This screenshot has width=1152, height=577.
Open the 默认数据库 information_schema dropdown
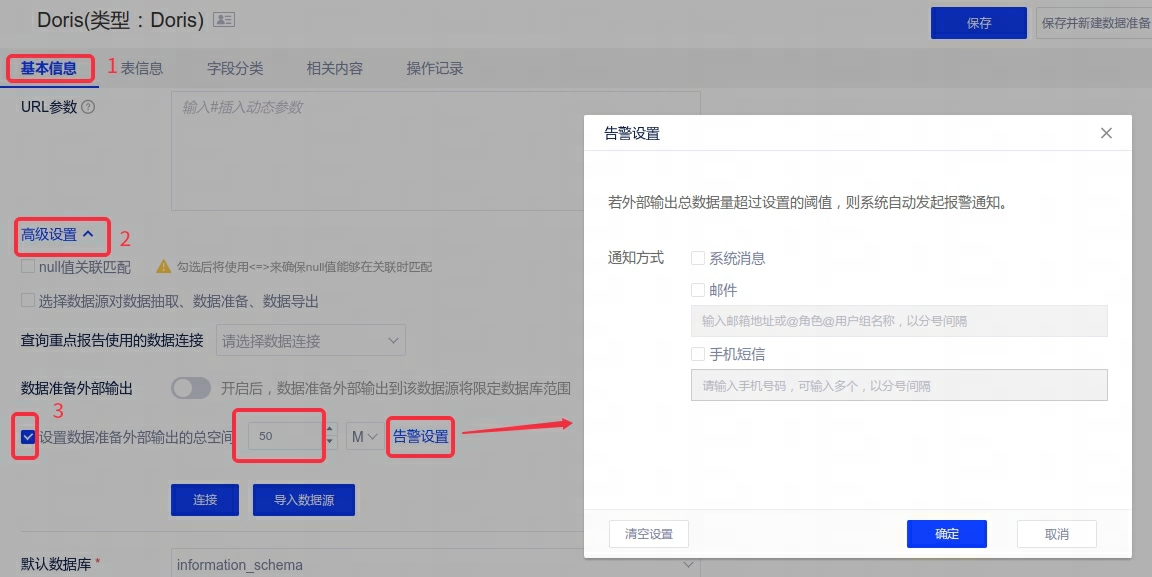click(x=435, y=565)
